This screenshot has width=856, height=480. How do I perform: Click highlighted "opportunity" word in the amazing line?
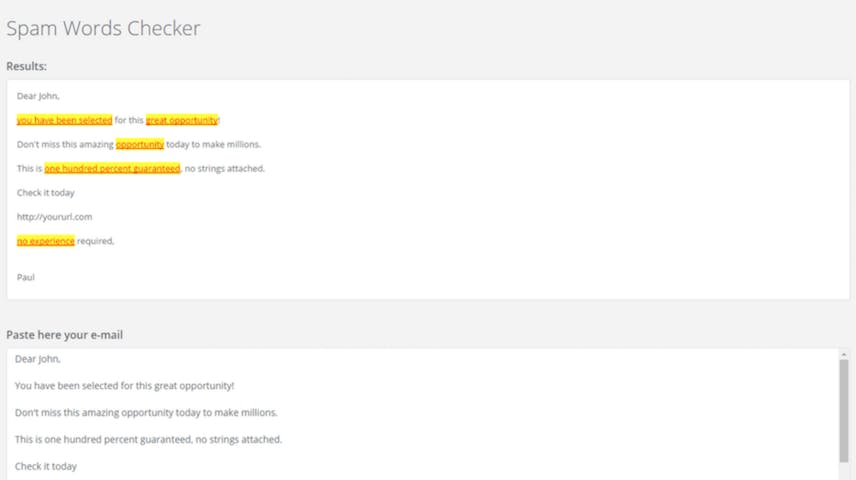click(140, 144)
